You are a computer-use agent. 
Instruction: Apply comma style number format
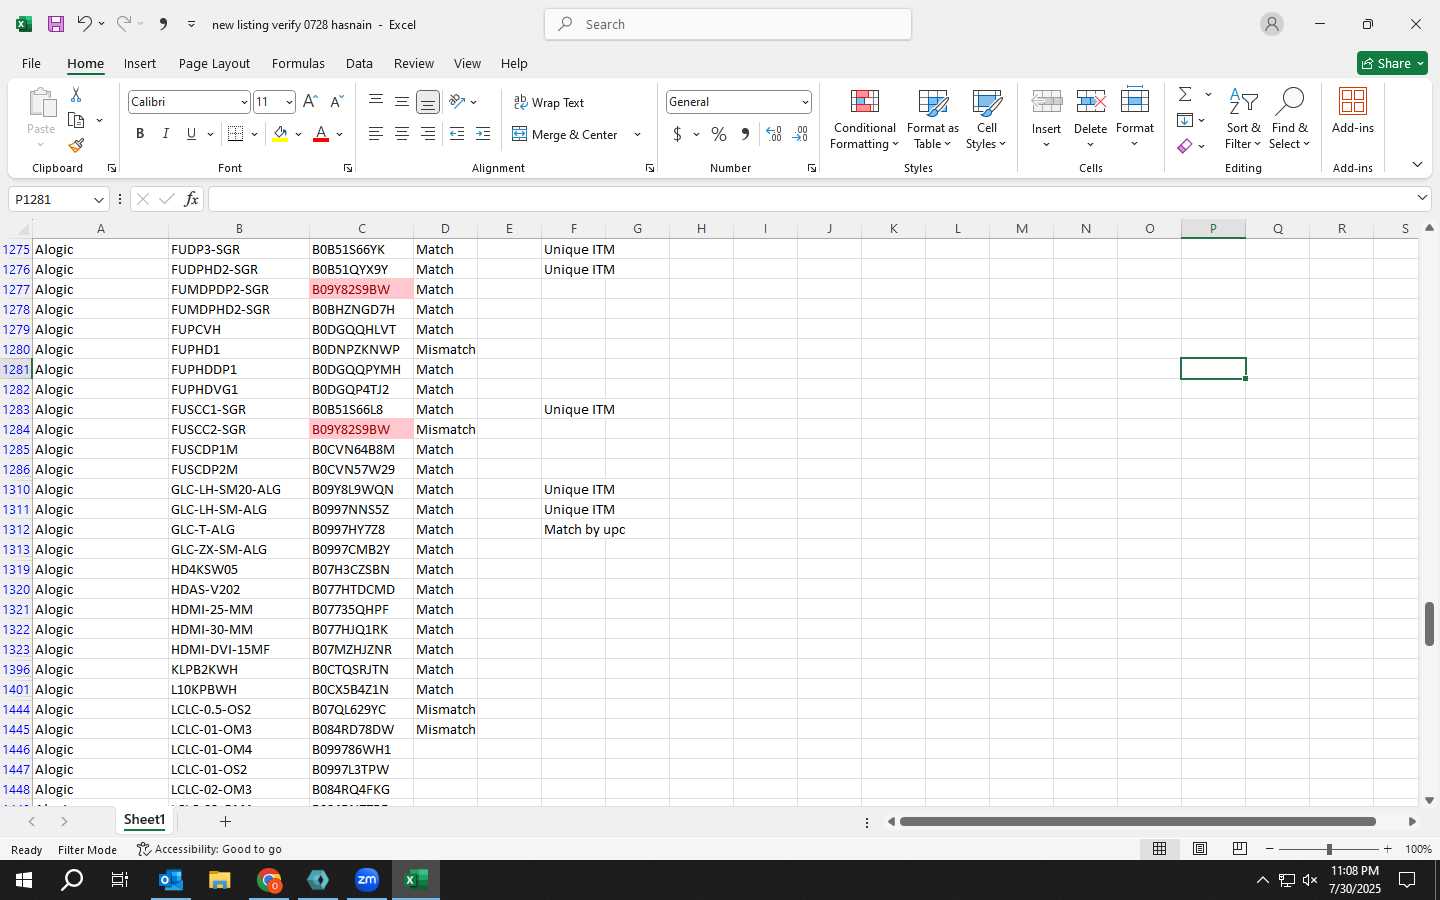745,134
